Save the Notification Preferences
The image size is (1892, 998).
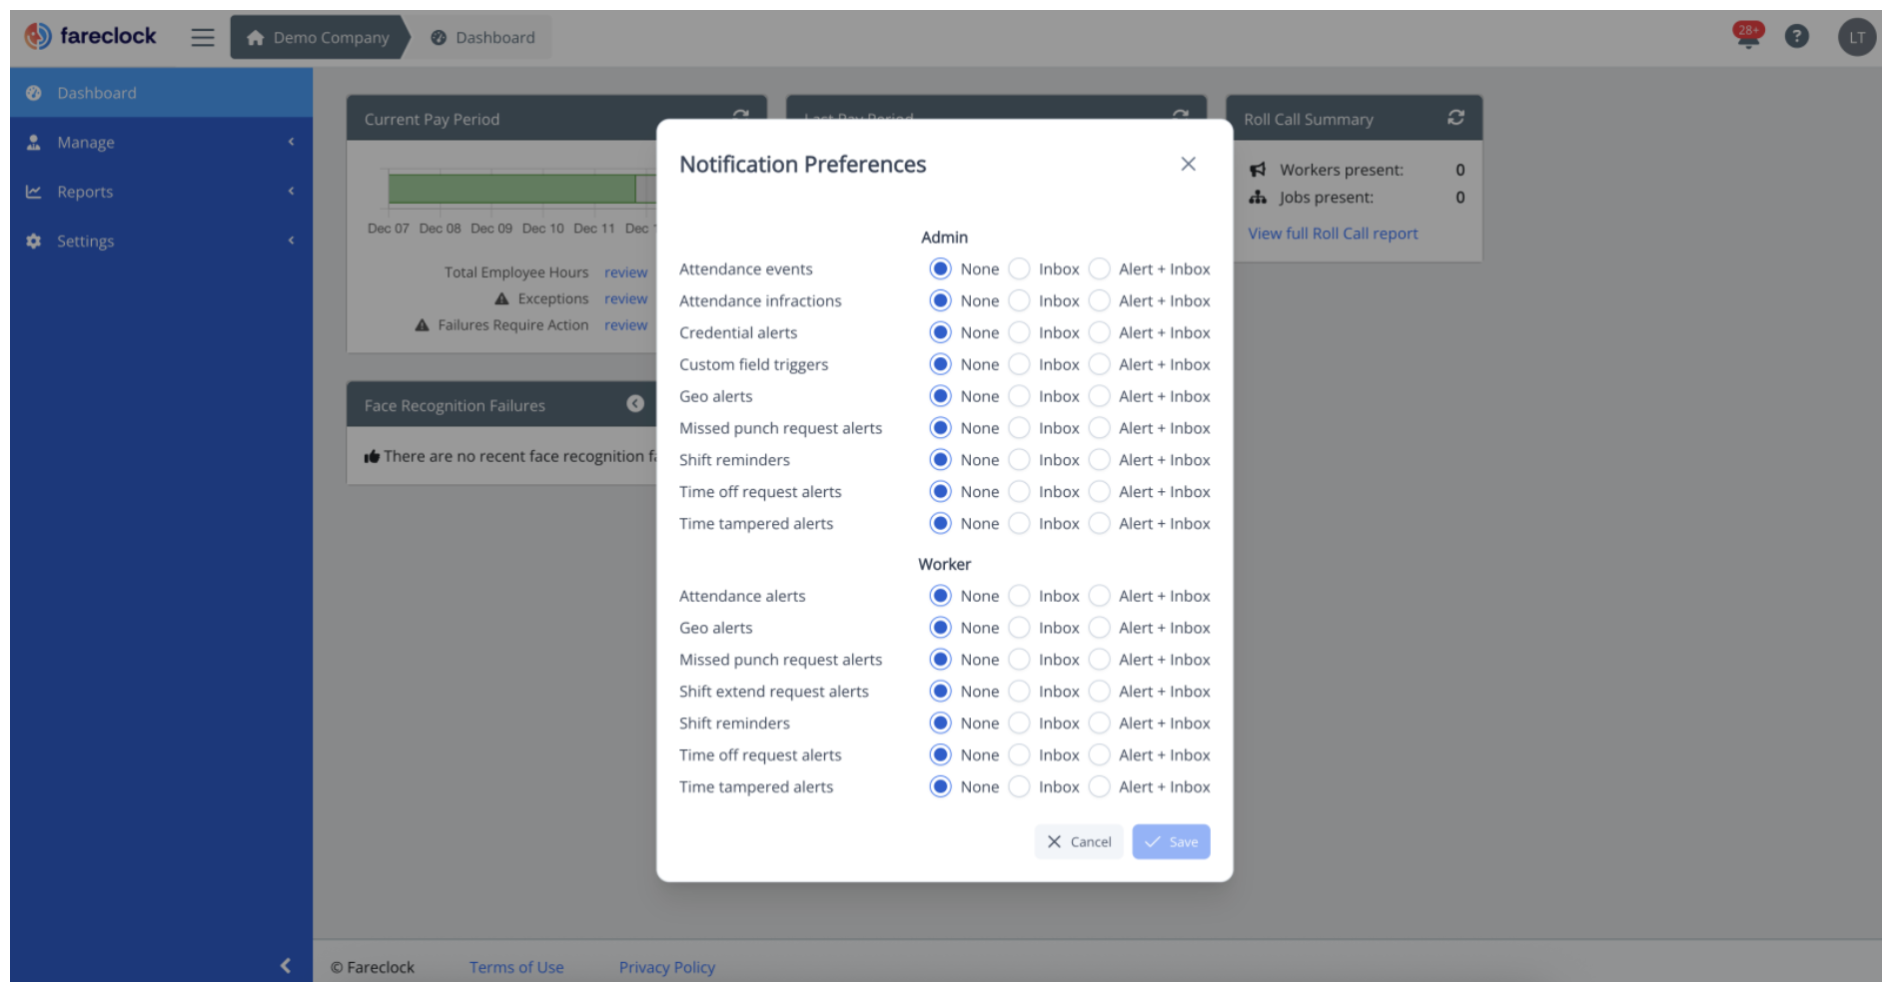click(x=1171, y=841)
